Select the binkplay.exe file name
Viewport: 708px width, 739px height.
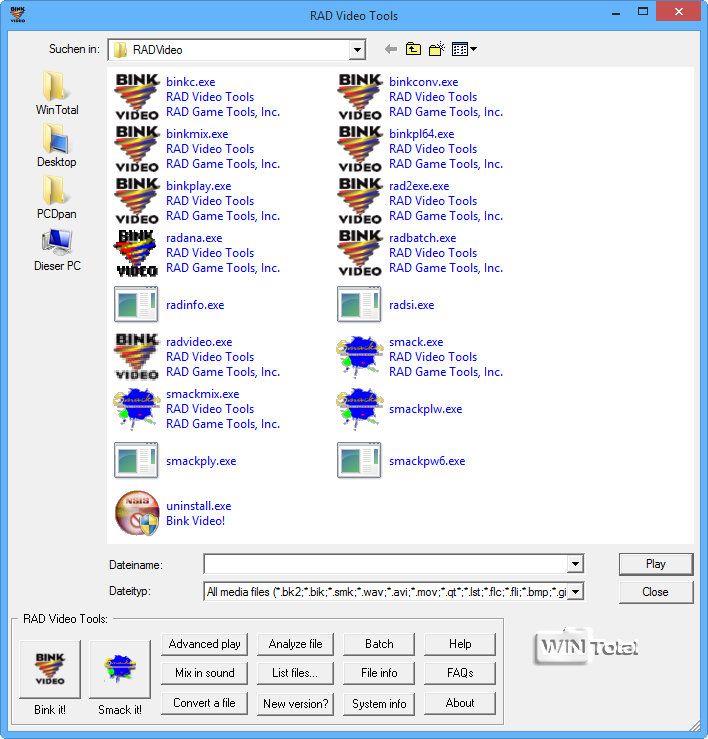198,186
